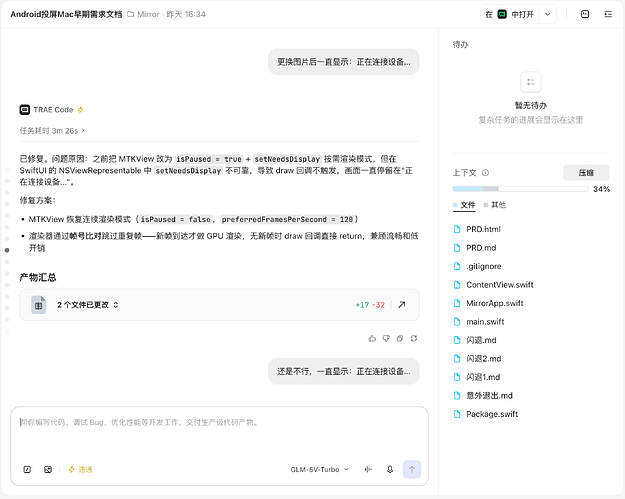Open ContentView.swift in the file list
The width and height of the screenshot is (625, 499).
[x=499, y=285]
